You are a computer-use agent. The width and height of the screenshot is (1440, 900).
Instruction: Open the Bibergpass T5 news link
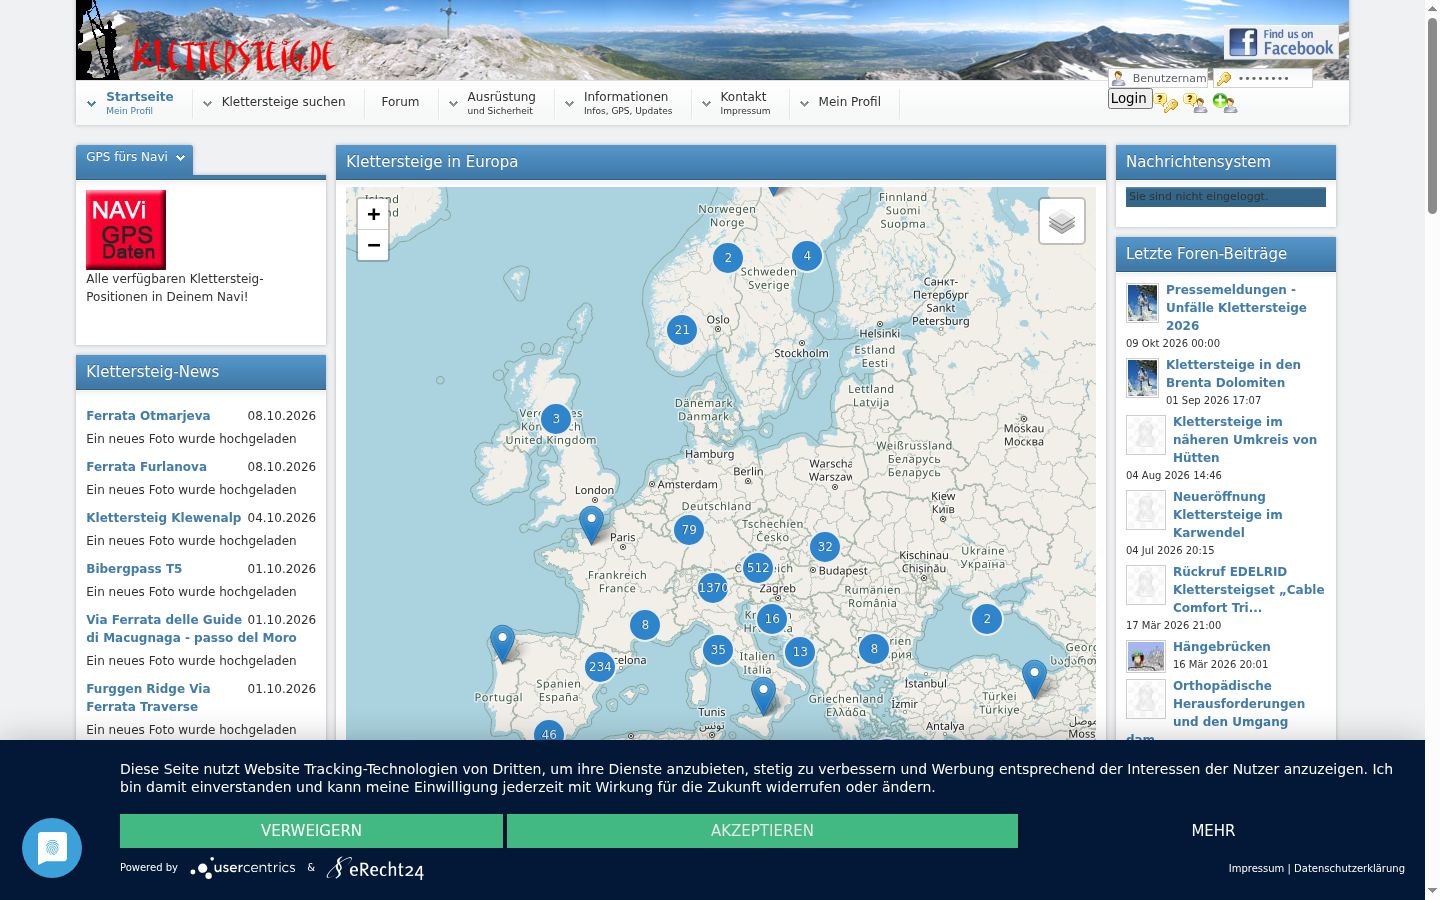pos(134,569)
